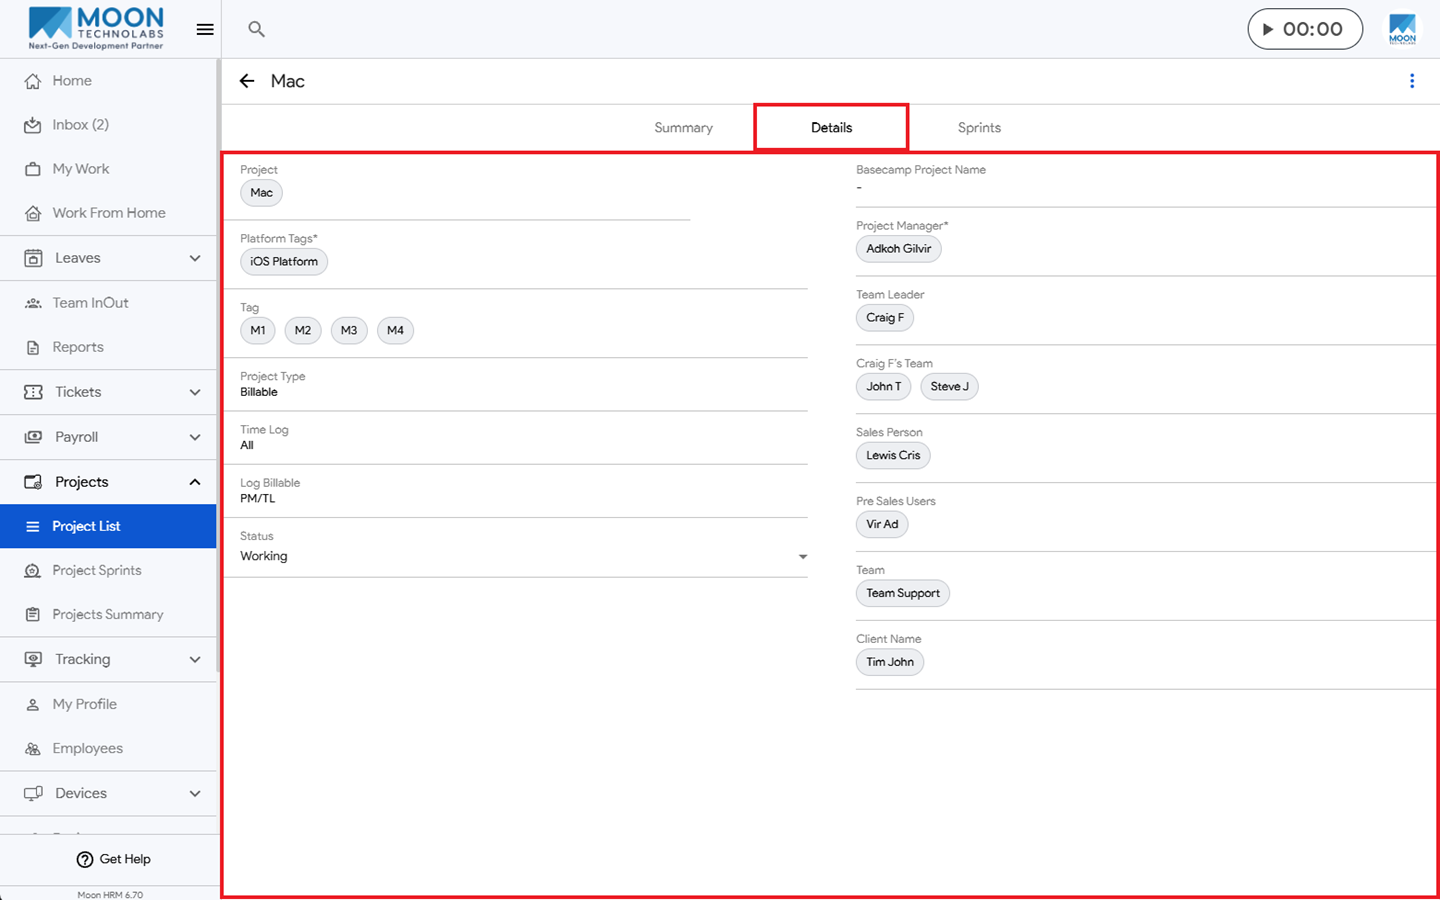
Task: Open Projects Summary menu item
Action: [108, 614]
